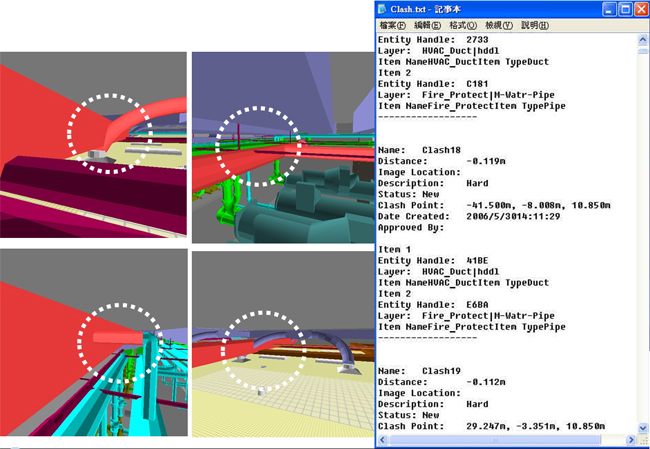Click the text 'Name: Clash19'
The image size is (650, 449).
pyautogui.click(x=419, y=371)
